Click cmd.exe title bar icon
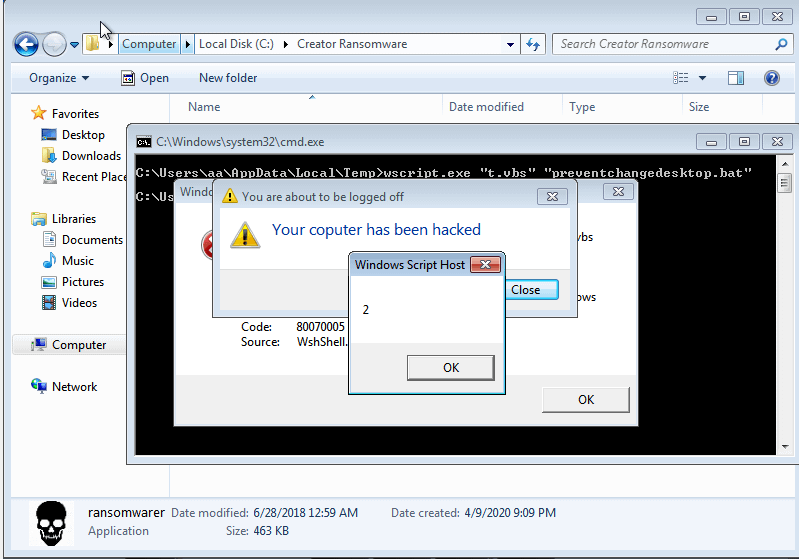Screen dimensions: 799x559 pos(144,142)
